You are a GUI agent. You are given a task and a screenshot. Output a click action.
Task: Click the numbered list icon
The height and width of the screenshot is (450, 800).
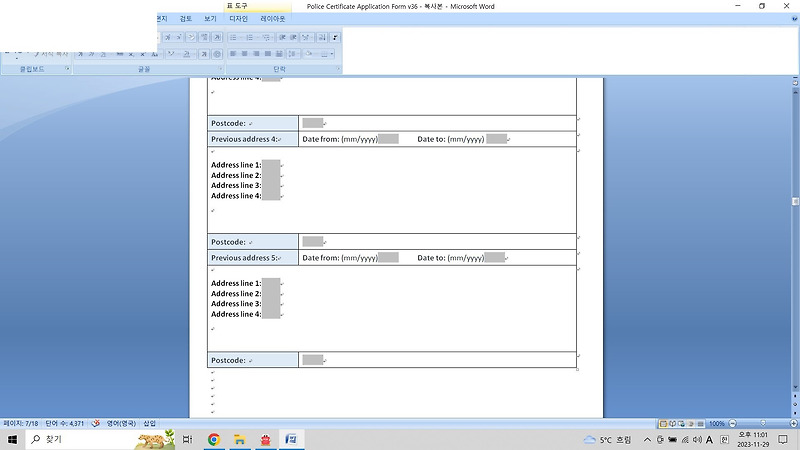(x=252, y=37)
